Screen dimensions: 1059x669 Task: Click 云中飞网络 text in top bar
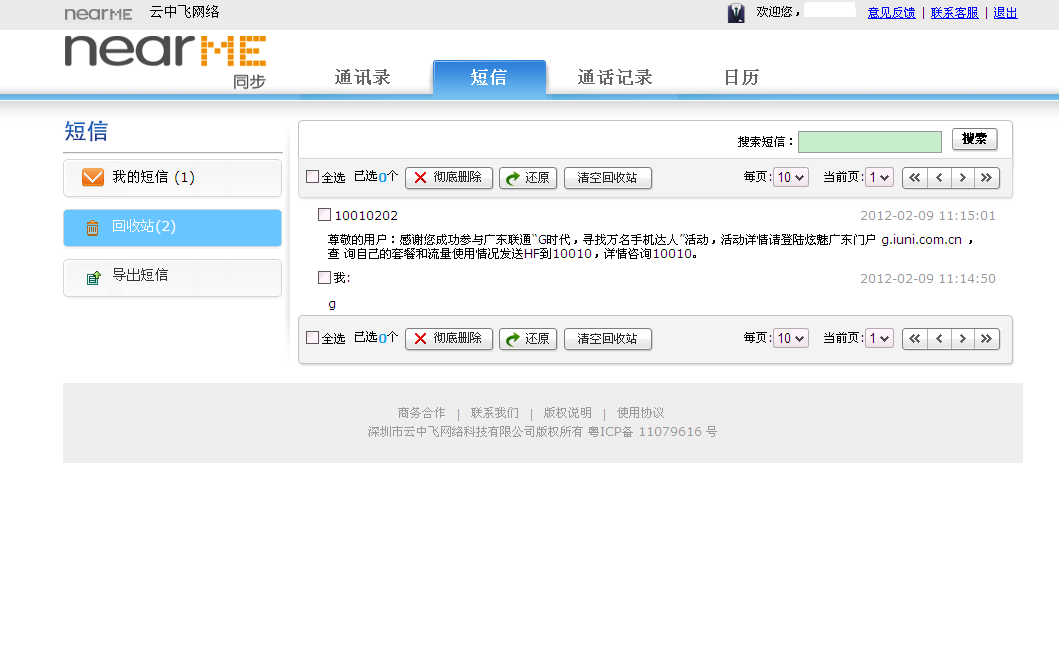(184, 12)
